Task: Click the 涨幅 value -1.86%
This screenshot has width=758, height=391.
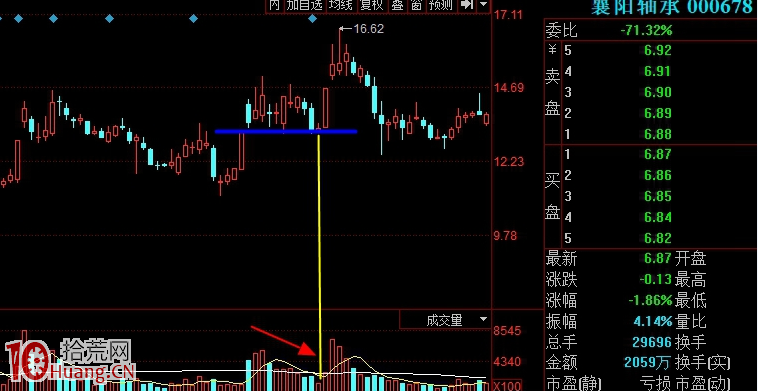Action: pos(651,300)
